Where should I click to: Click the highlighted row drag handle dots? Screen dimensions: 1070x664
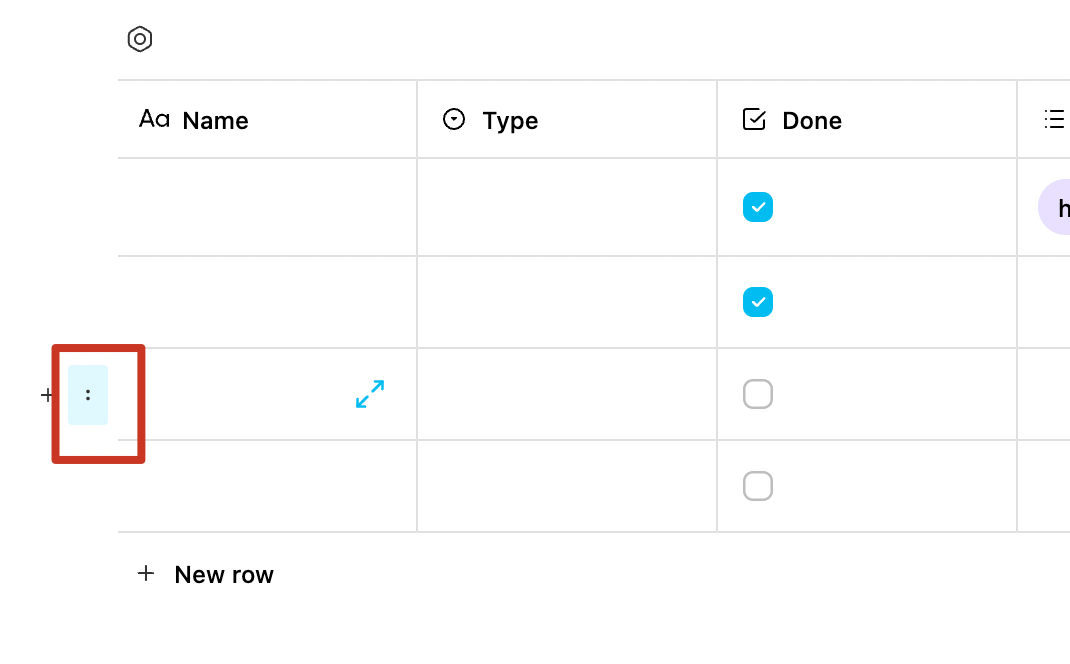[x=88, y=395]
